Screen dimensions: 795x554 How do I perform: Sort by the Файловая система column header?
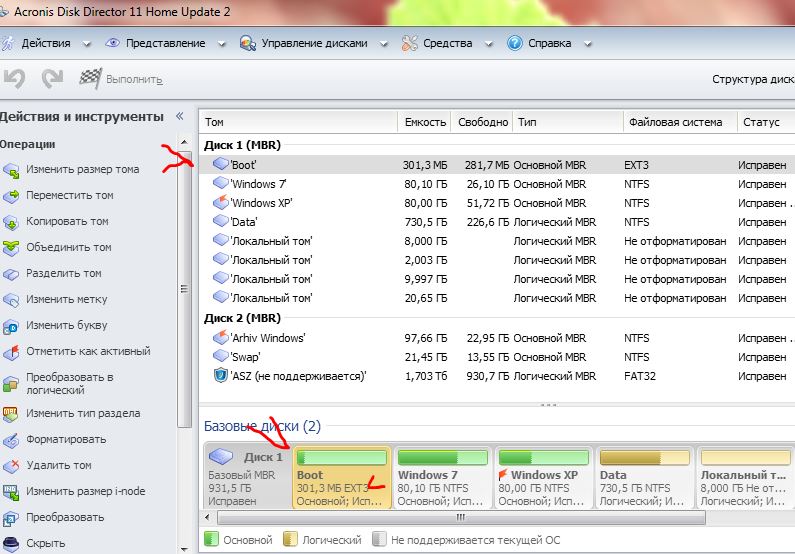point(680,122)
